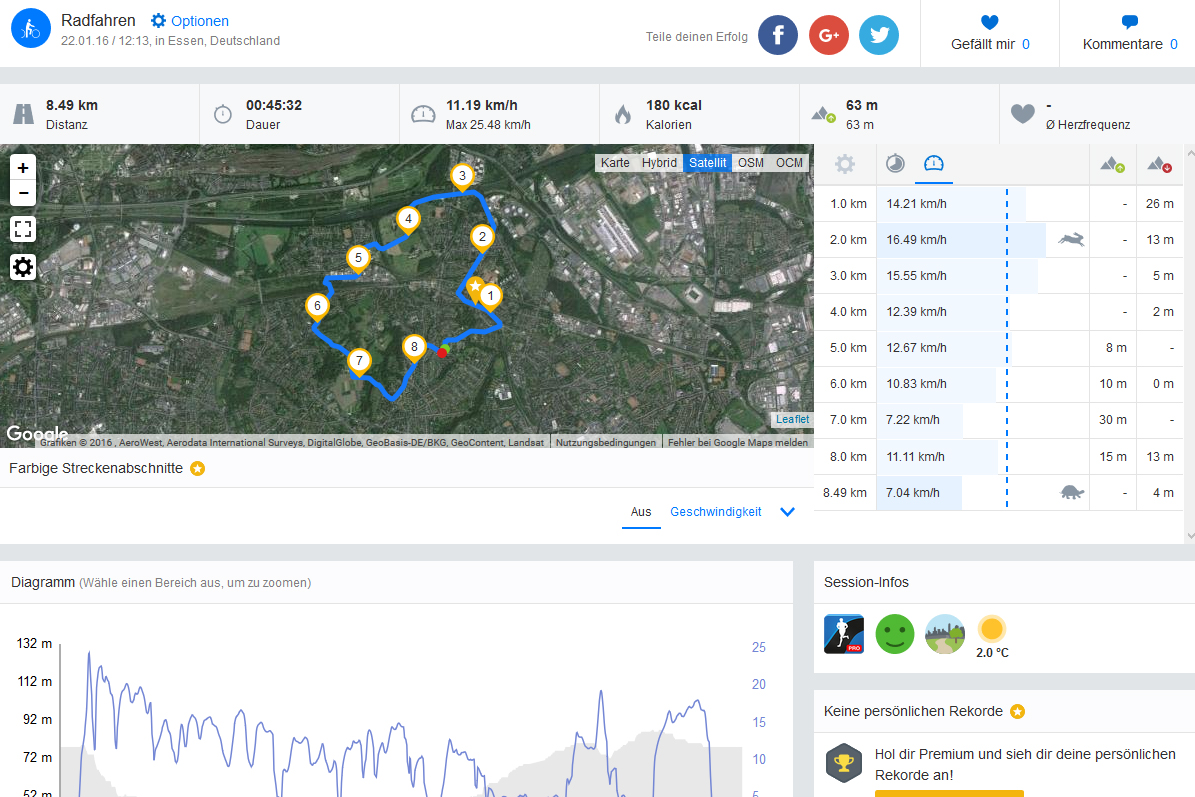Click premium star next to Farbige Streckenabschnitte
Image resolution: width=1195 pixels, height=797 pixels.
tap(197, 469)
